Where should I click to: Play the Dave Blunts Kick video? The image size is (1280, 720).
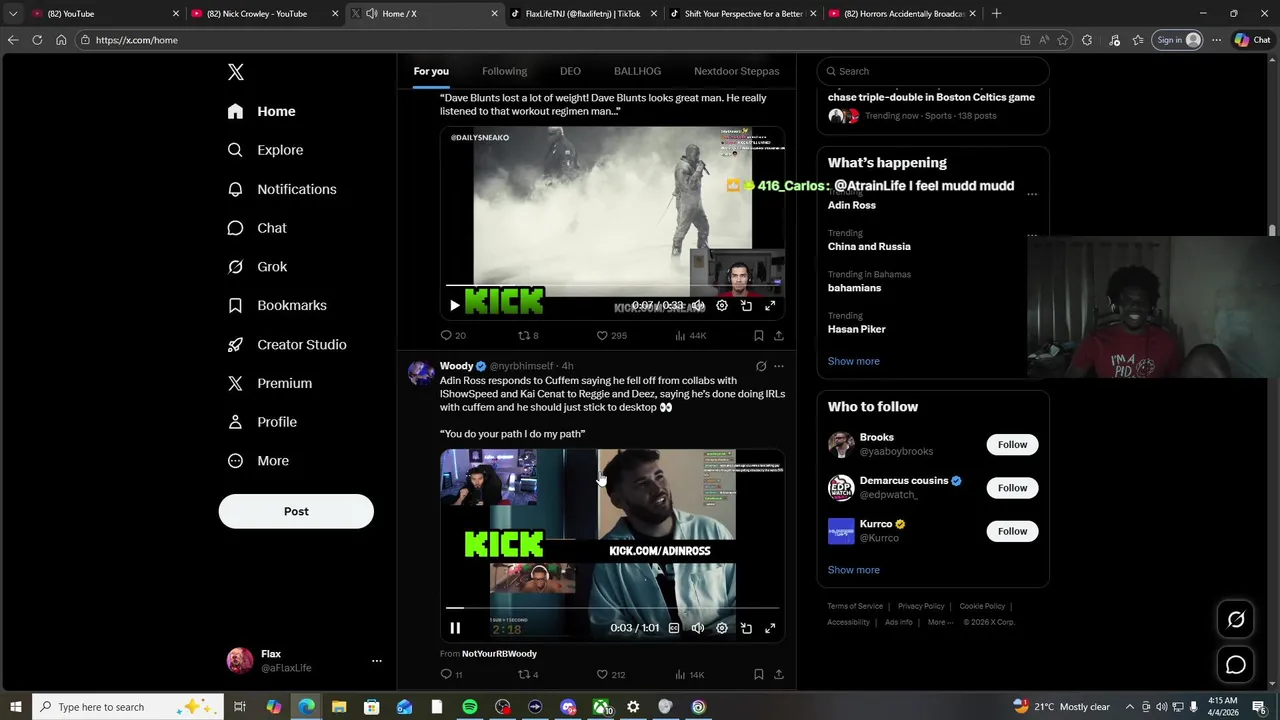click(455, 306)
